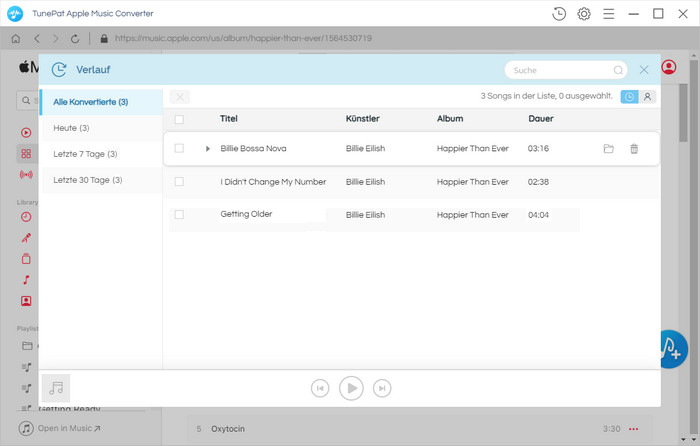
Task: Open the settings gear icon
Action: click(x=583, y=14)
